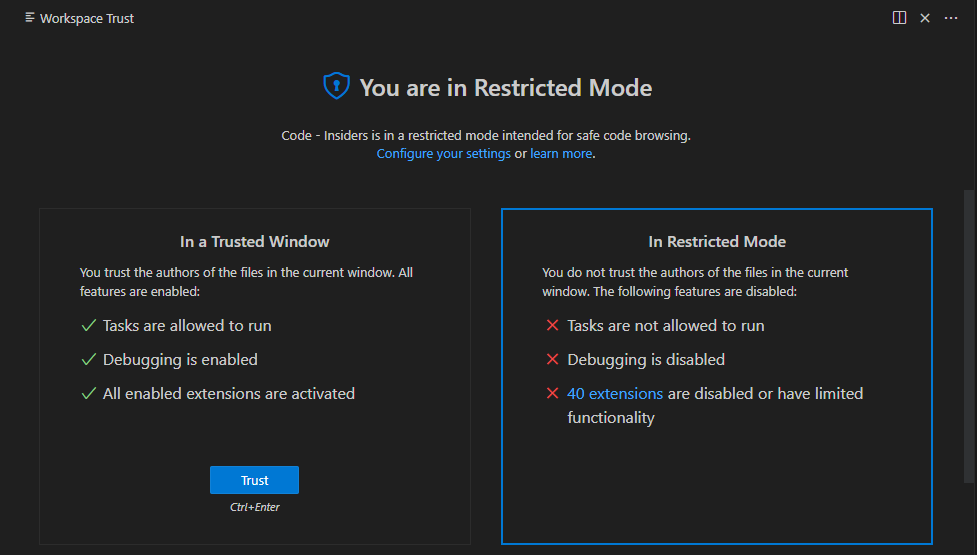The image size is (977, 555).
Task: Click red X beside the 40 extensions line
Action: click(552, 394)
